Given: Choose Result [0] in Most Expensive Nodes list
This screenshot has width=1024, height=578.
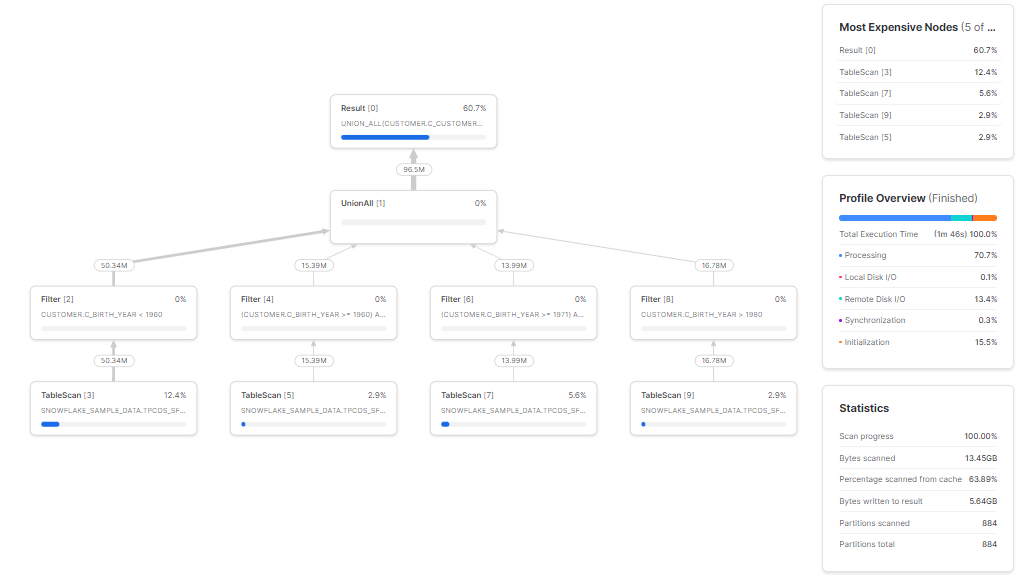Looking at the screenshot, I should 917,50.
